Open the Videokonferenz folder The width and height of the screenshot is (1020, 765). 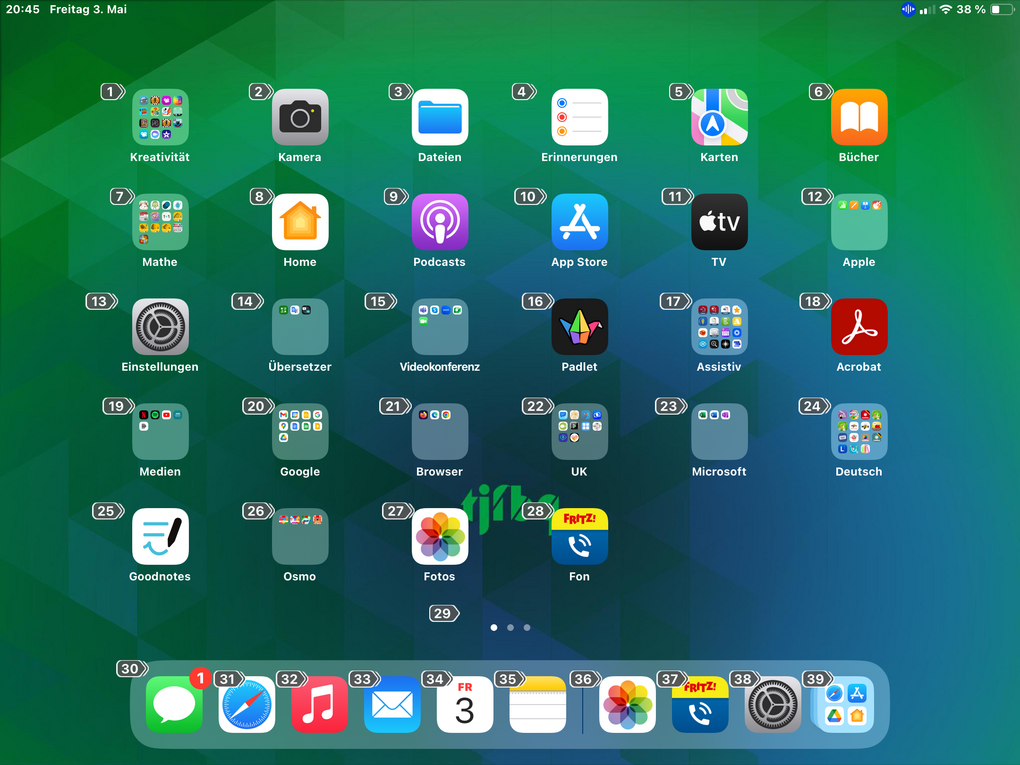440,327
